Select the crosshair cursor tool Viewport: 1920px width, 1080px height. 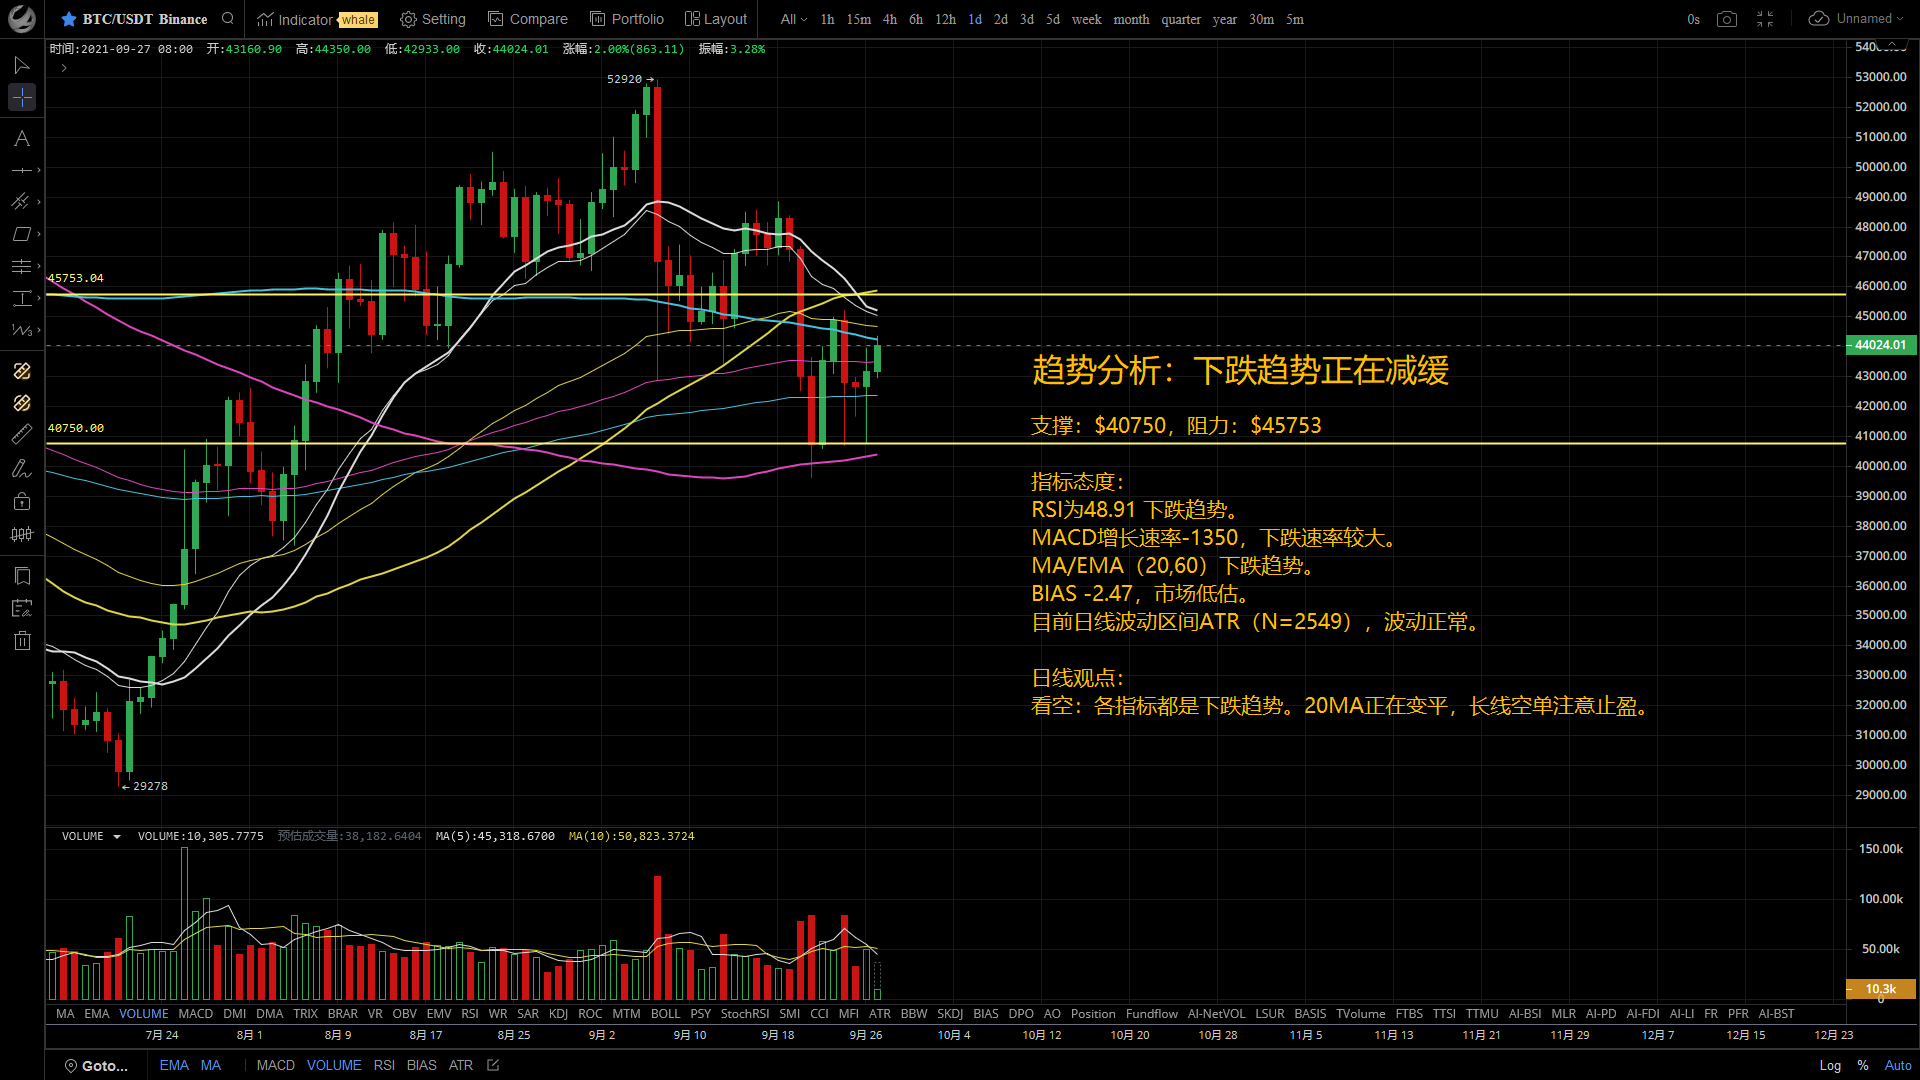tap(21, 97)
